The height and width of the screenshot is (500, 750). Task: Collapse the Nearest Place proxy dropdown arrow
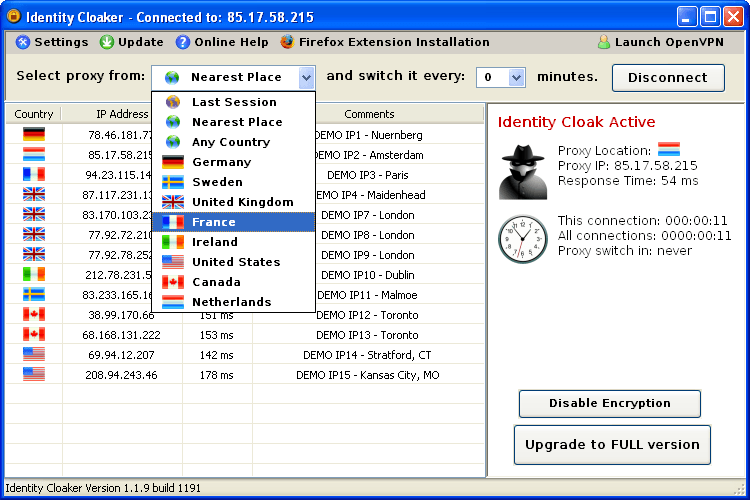pyautogui.click(x=307, y=77)
